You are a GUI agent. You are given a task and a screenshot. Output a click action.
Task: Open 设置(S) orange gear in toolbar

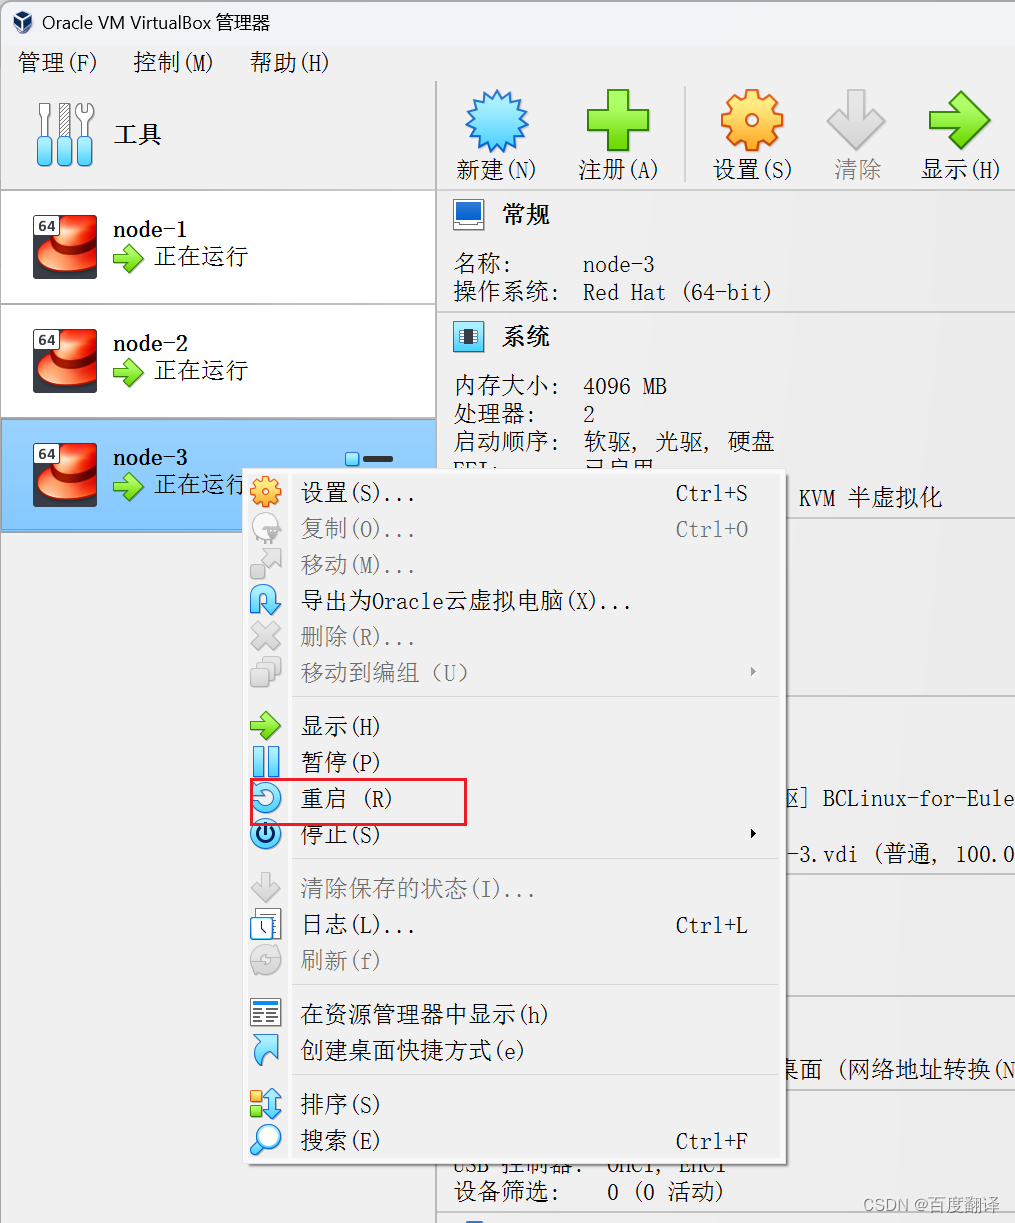751,121
